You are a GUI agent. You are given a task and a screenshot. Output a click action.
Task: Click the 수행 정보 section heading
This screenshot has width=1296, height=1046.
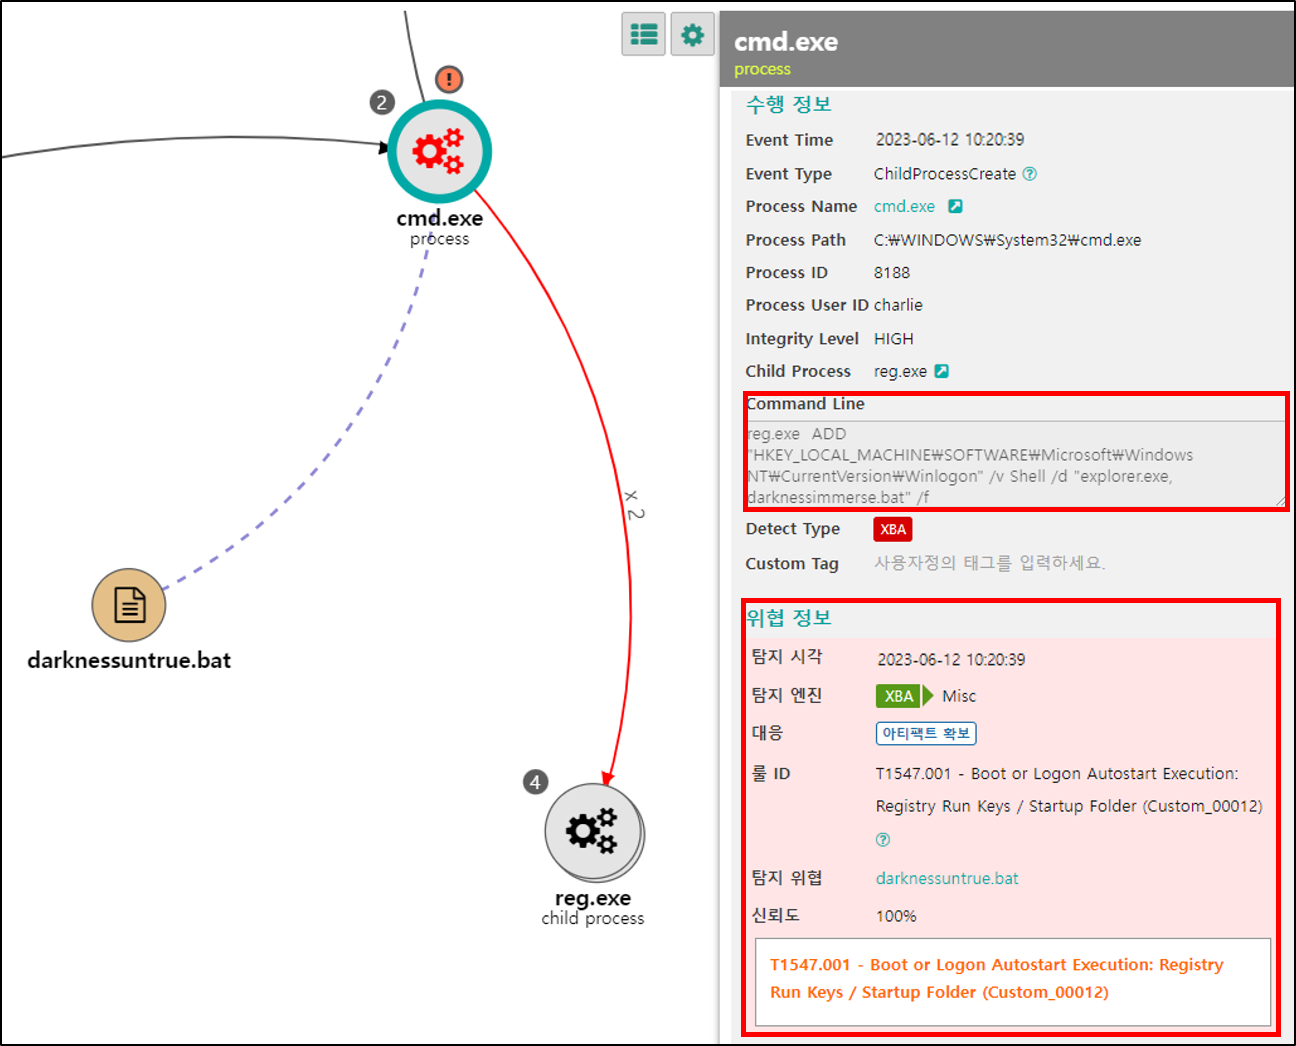point(789,104)
